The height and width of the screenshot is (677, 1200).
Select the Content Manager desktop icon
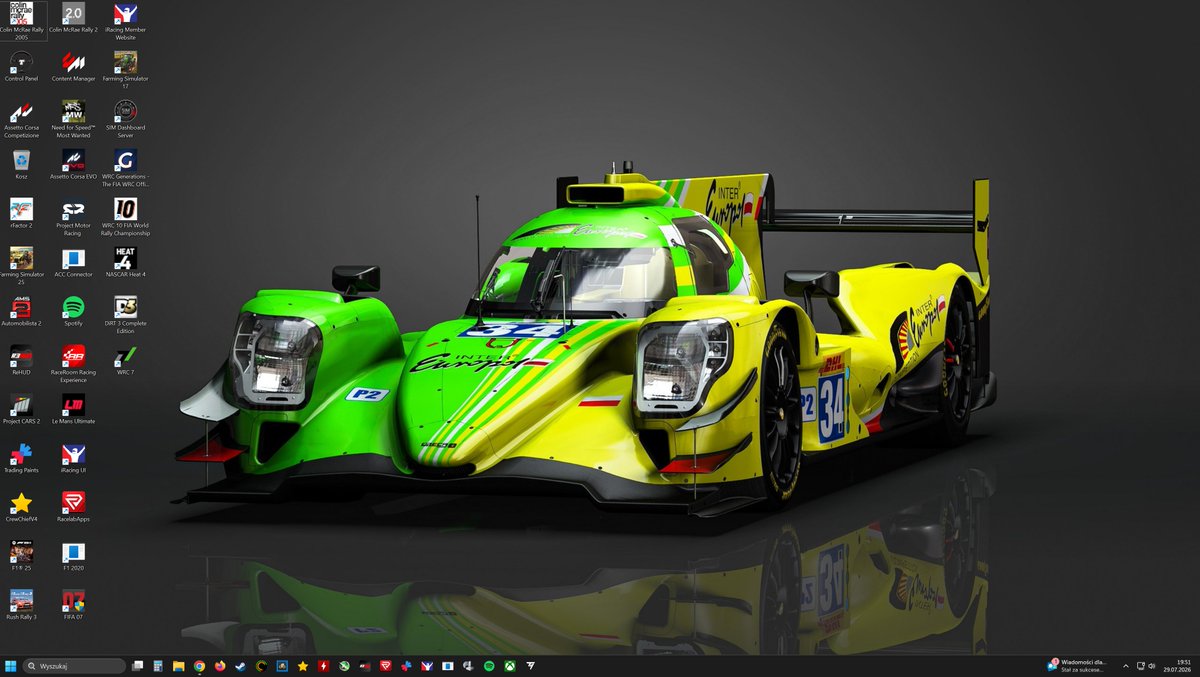[x=73, y=67]
